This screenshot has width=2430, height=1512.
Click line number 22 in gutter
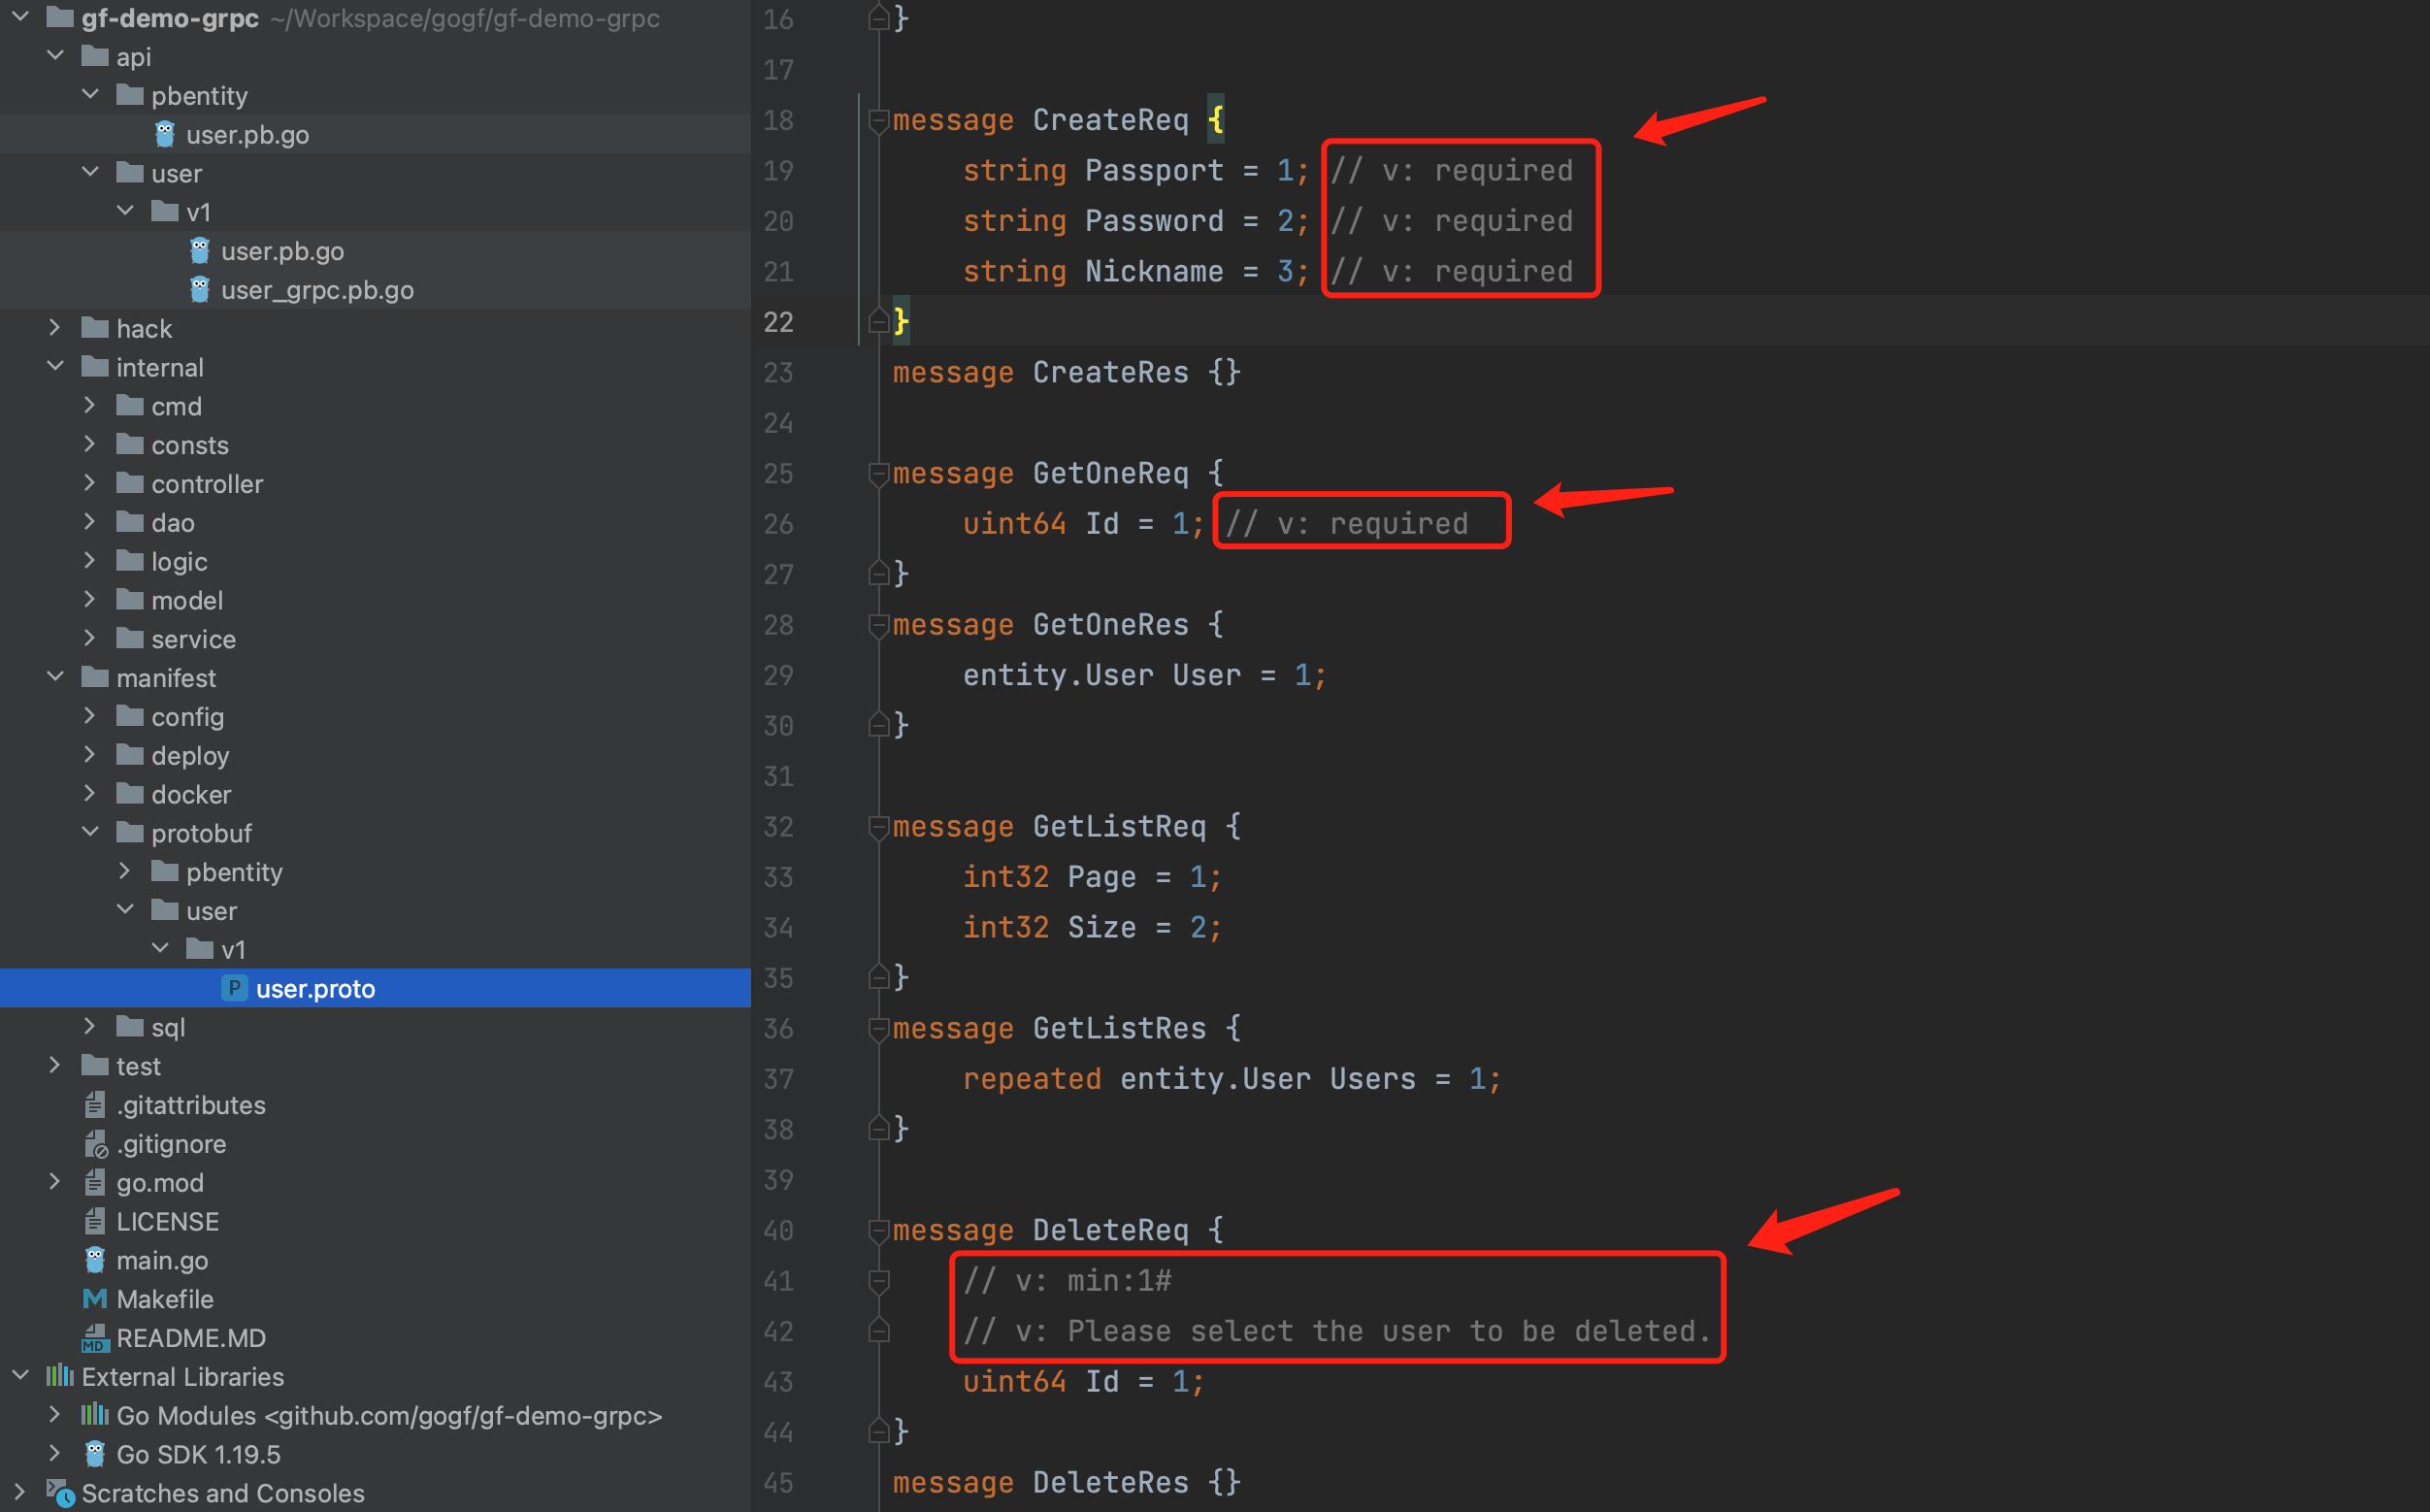click(x=778, y=322)
